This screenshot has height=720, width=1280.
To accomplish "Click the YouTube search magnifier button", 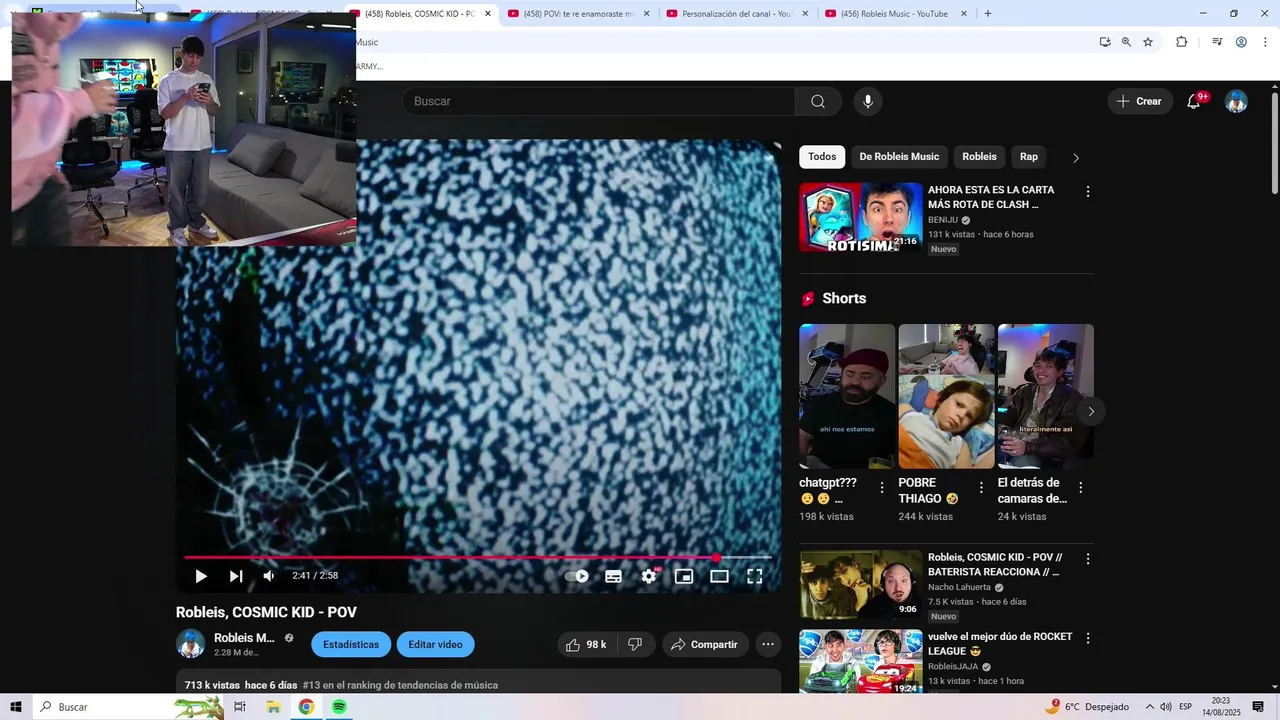I will point(818,101).
